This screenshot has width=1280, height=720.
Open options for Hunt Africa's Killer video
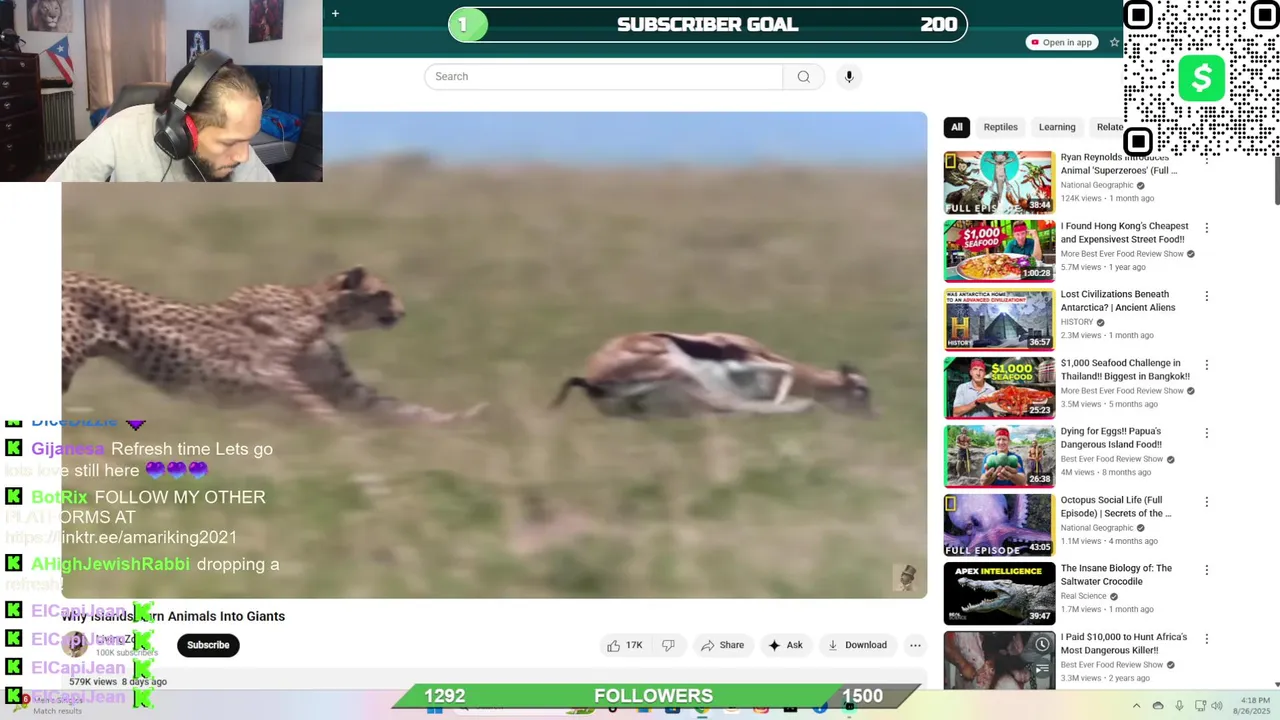click(1206, 639)
